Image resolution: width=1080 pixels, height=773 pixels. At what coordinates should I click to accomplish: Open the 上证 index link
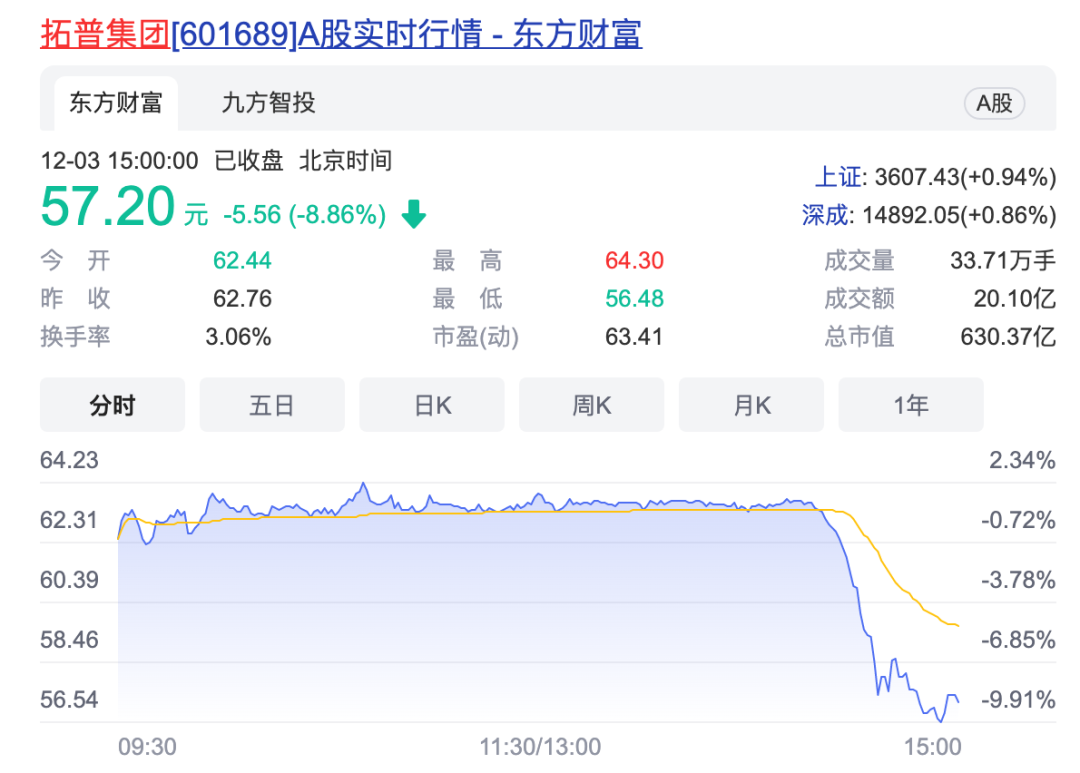(838, 177)
